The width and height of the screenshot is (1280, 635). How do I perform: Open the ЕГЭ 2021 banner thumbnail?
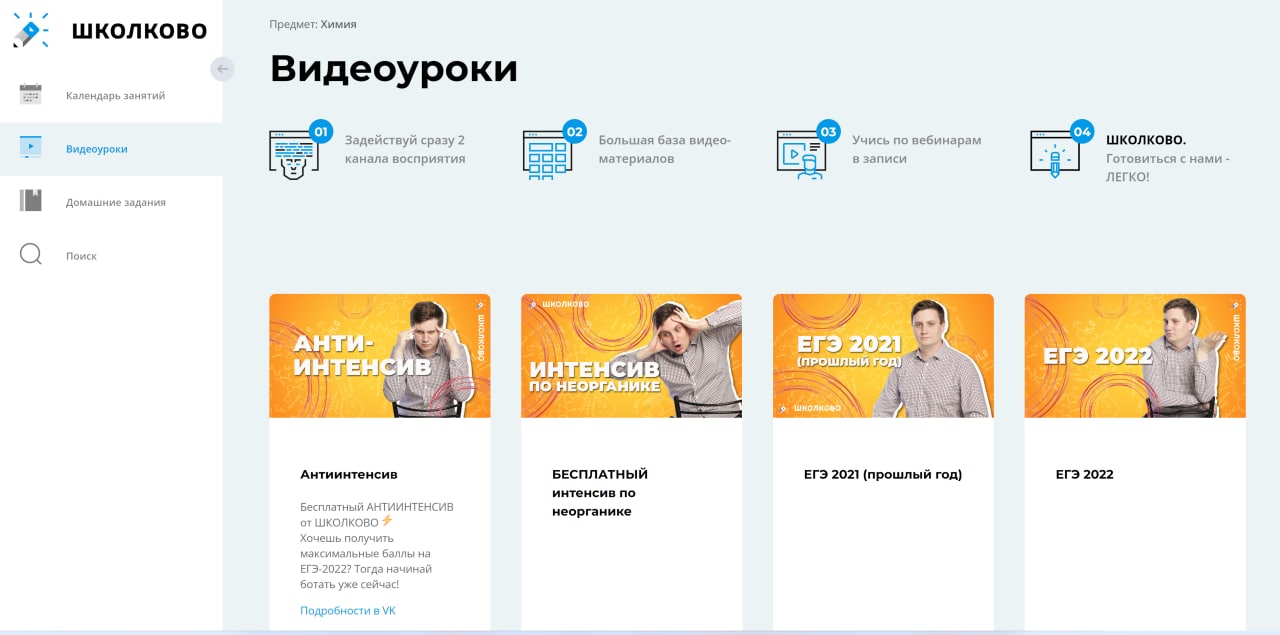point(883,356)
